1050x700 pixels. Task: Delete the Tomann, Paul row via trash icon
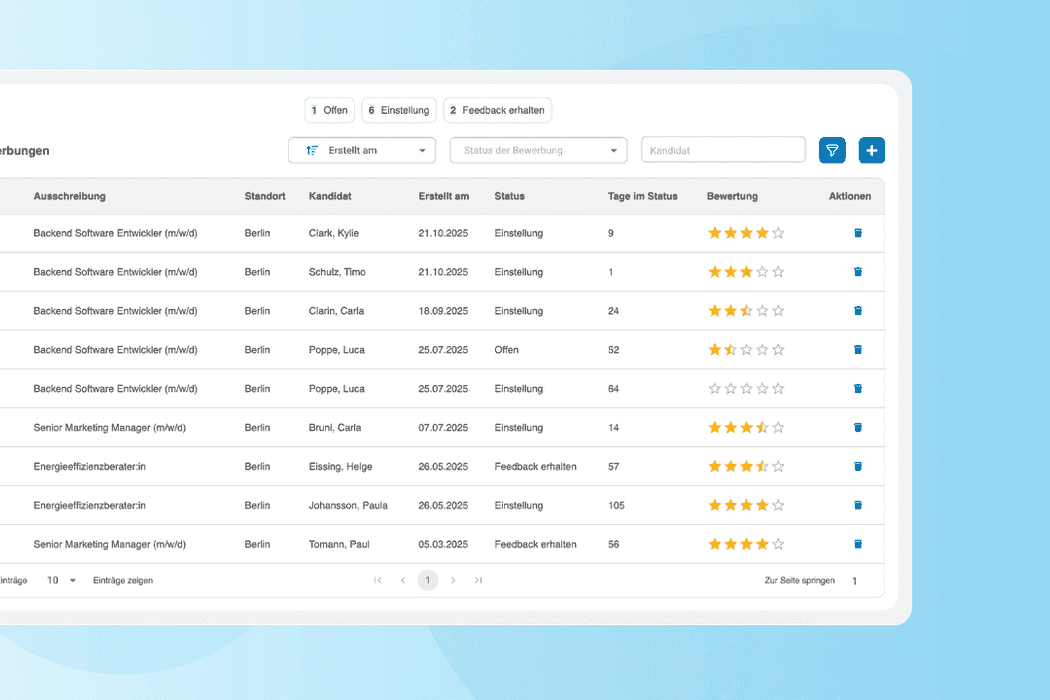point(857,544)
